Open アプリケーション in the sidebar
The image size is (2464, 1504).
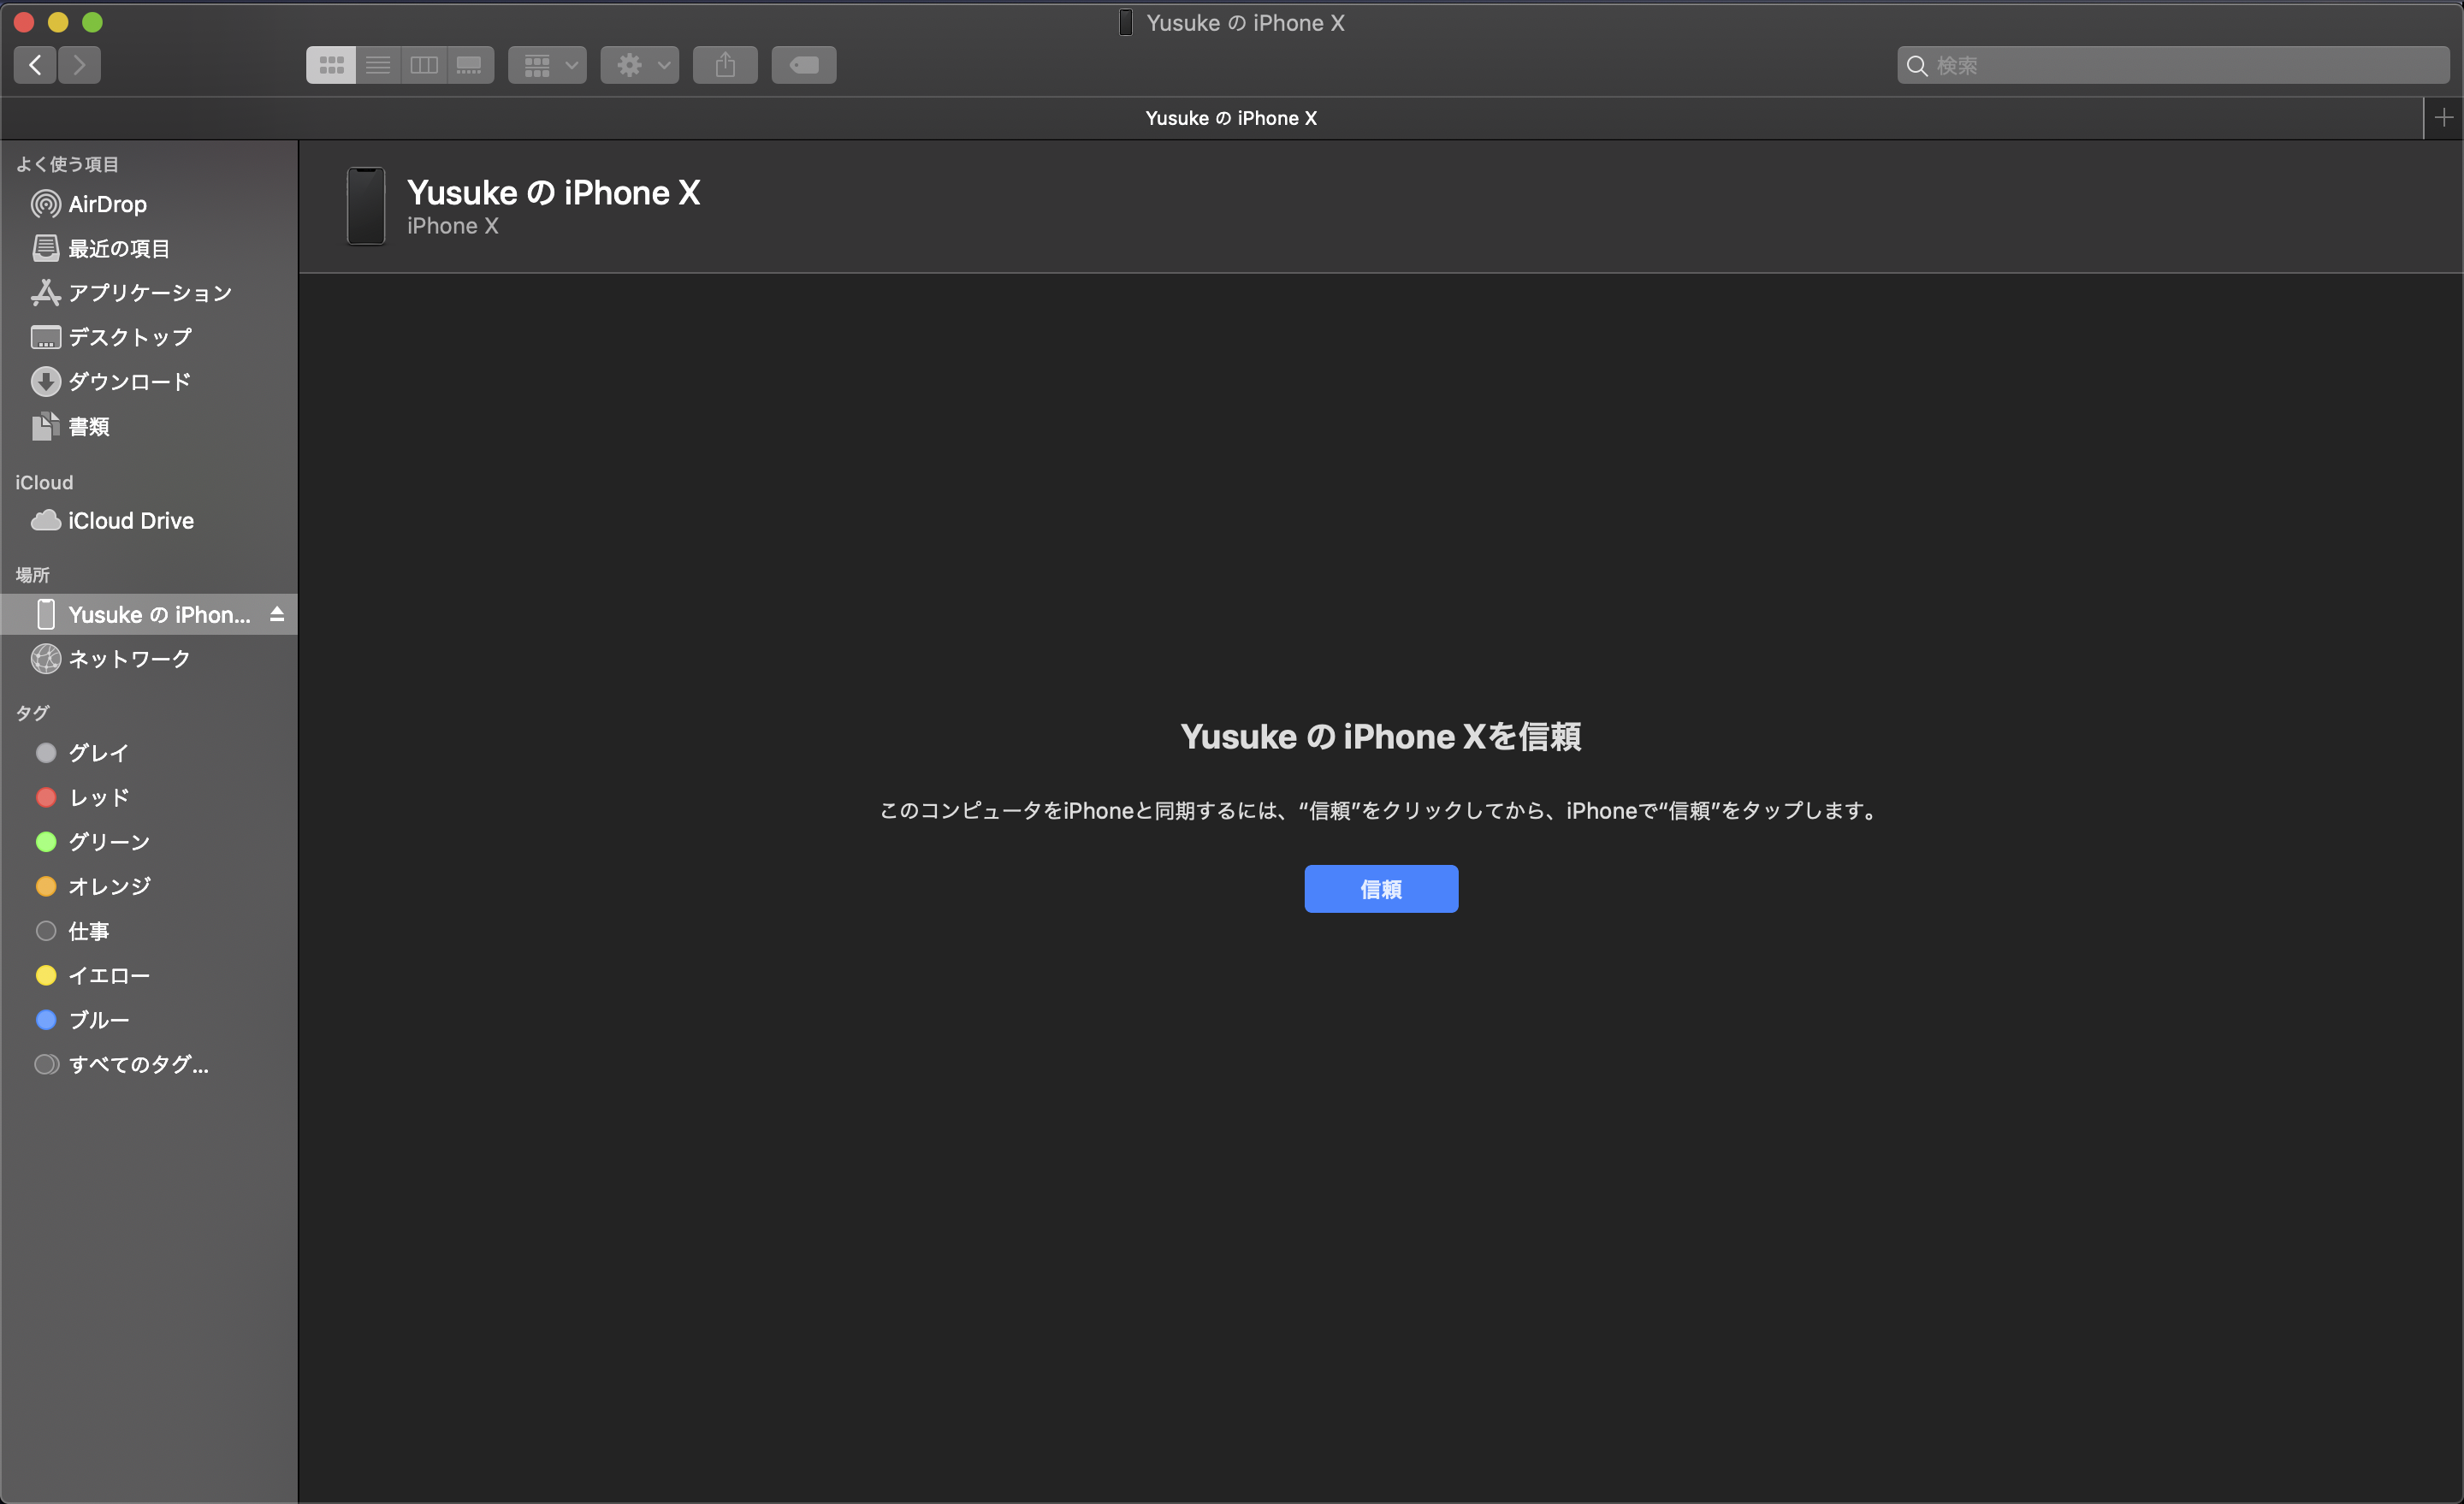(x=150, y=293)
